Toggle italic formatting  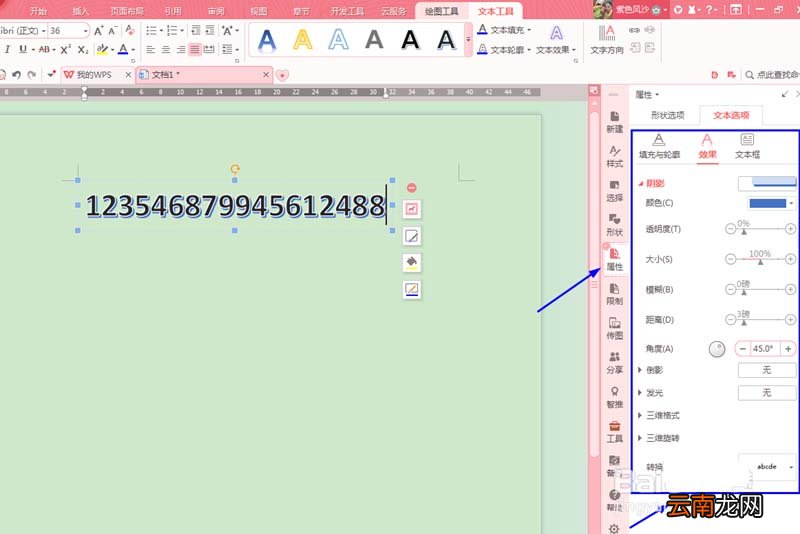pyautogui.click(x=7, y=49)
